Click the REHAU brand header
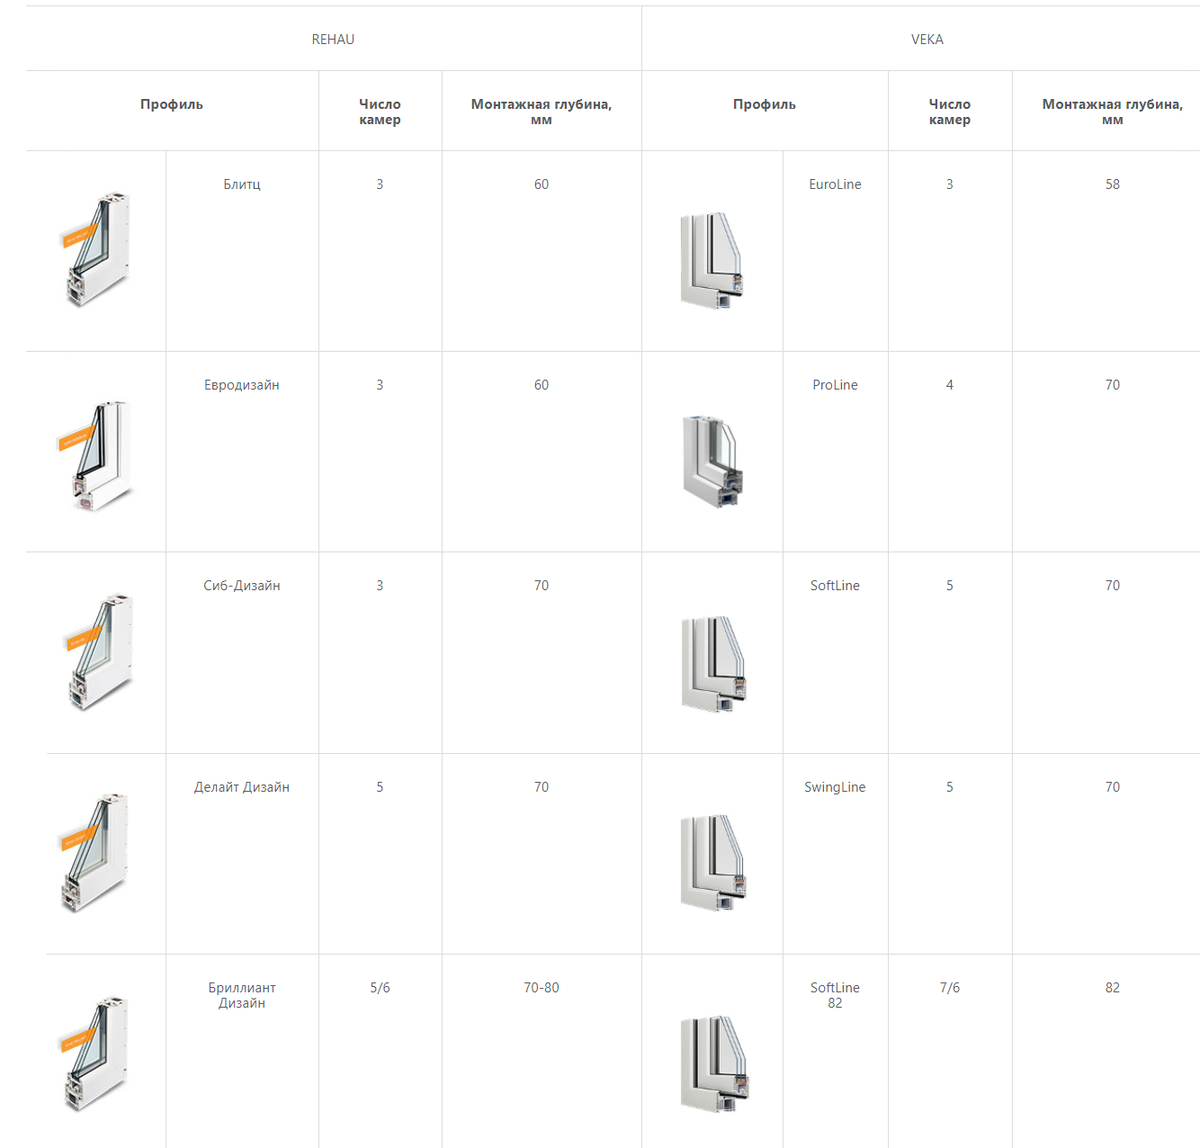 pos(333,39)
